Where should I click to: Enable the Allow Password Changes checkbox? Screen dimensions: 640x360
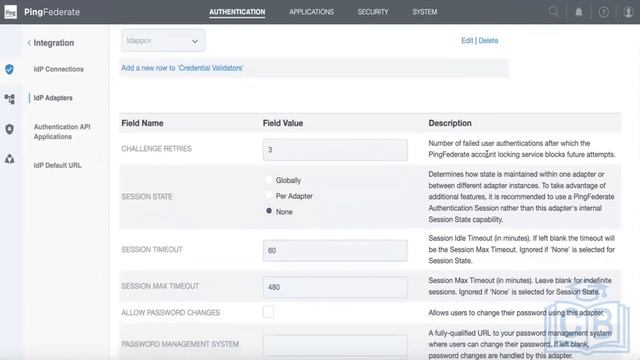(x=268, y=312)
